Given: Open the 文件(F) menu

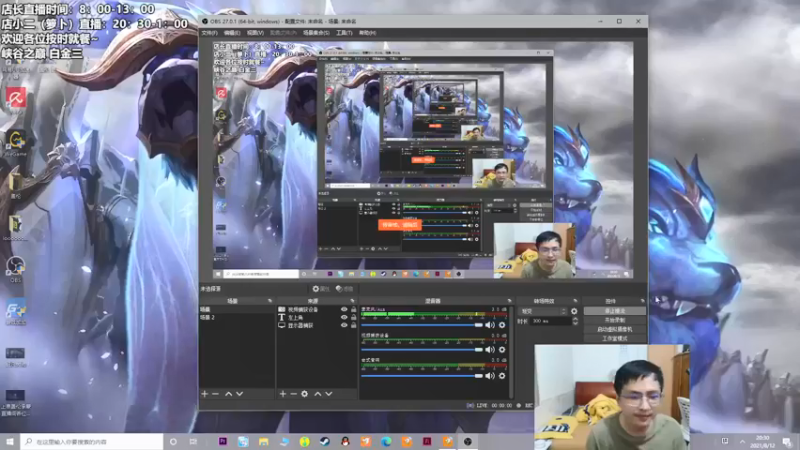Looking at the screenshot, I should click(x=209, y=33).
